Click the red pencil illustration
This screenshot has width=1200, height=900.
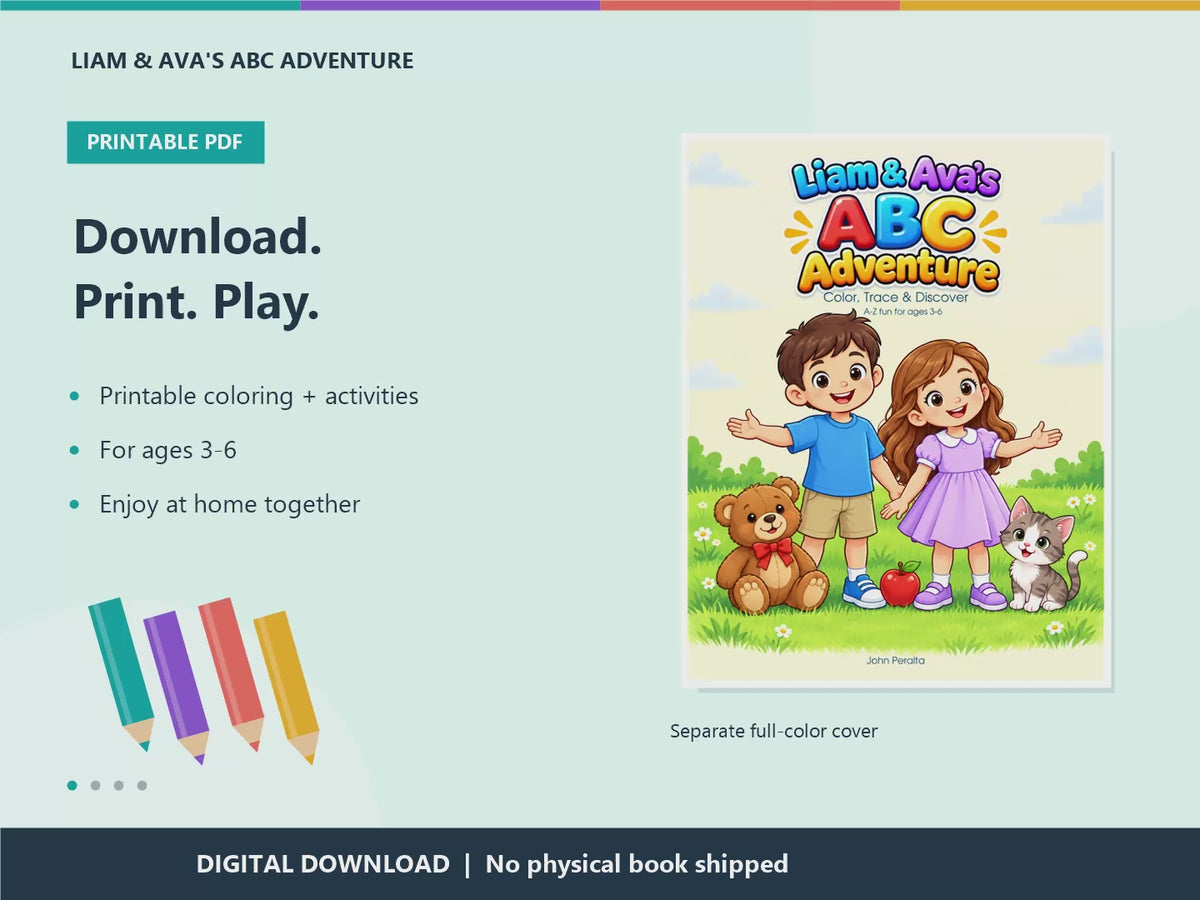[x=231, y=673]
